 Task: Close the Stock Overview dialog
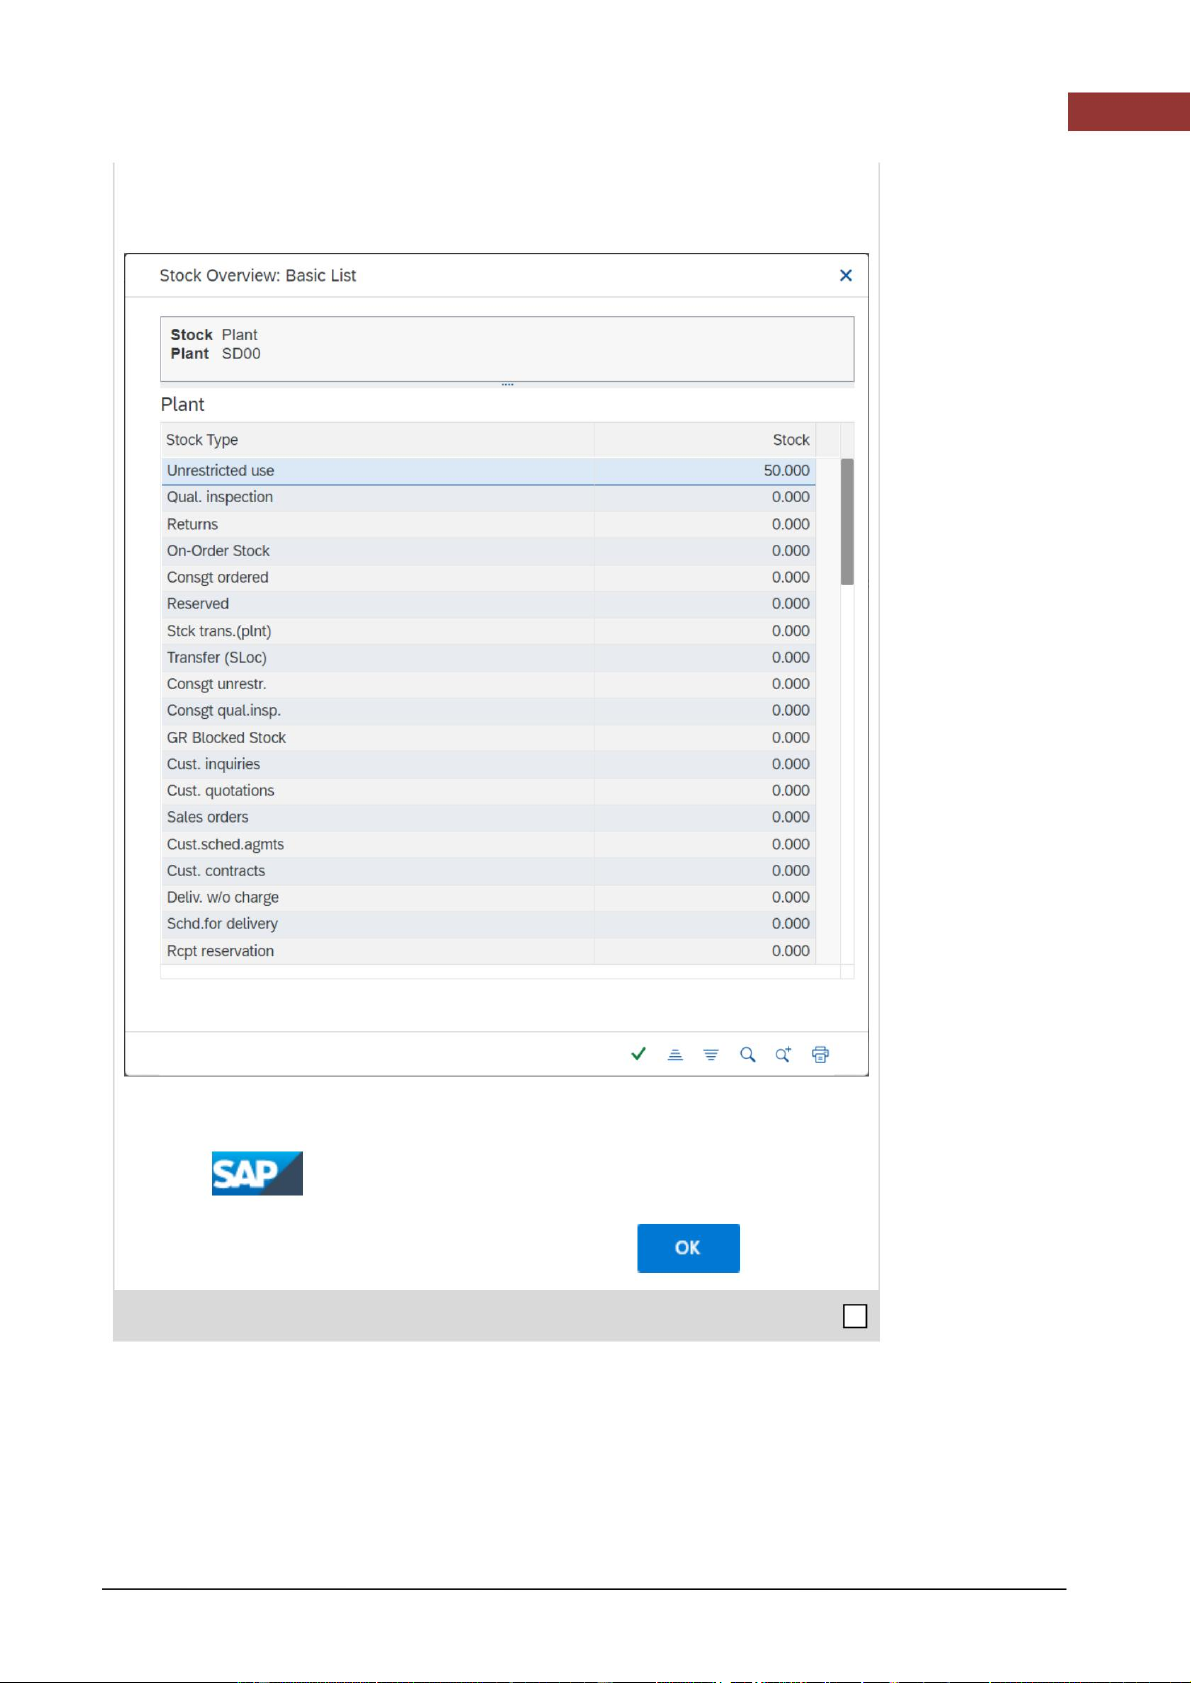(x=846, y=276)
